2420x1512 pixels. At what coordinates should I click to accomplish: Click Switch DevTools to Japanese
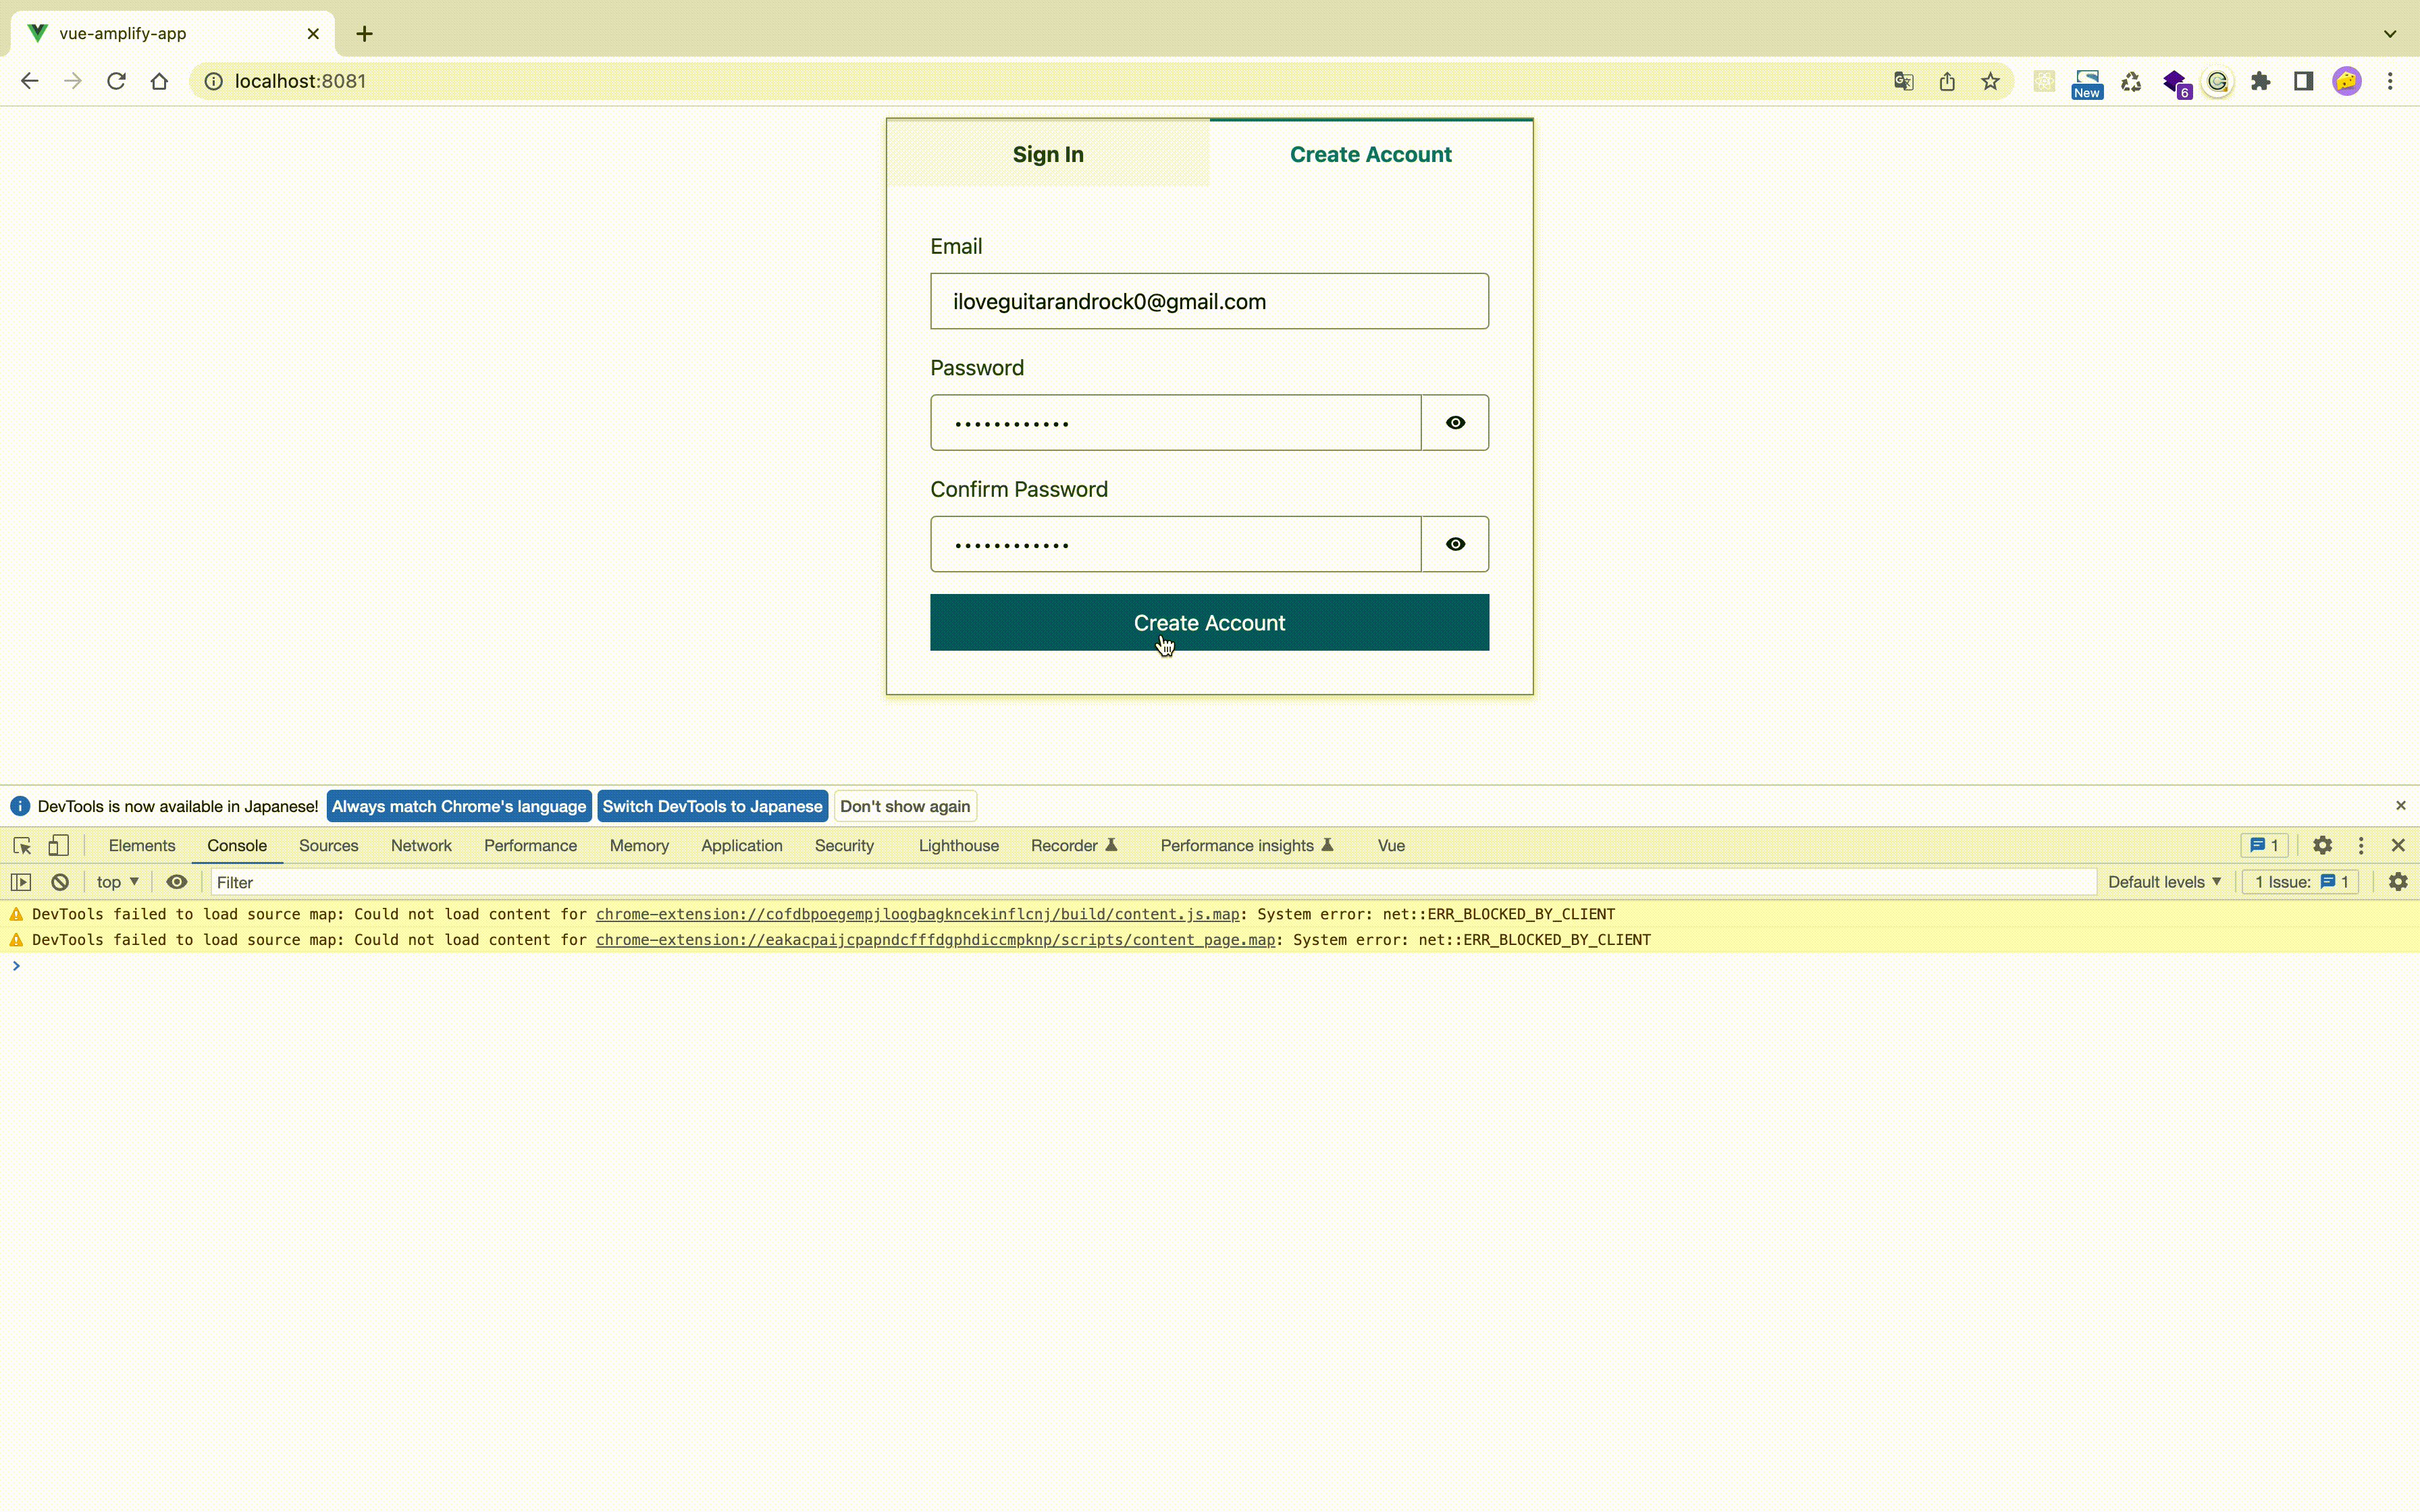712,806
